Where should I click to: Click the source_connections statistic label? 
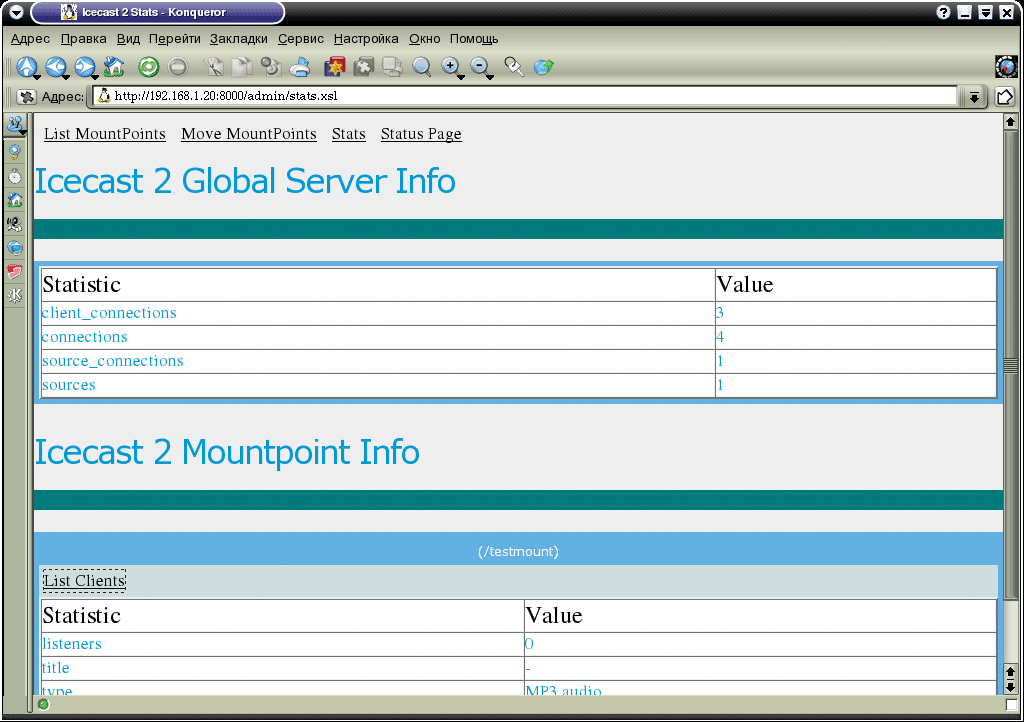(113, 361)
